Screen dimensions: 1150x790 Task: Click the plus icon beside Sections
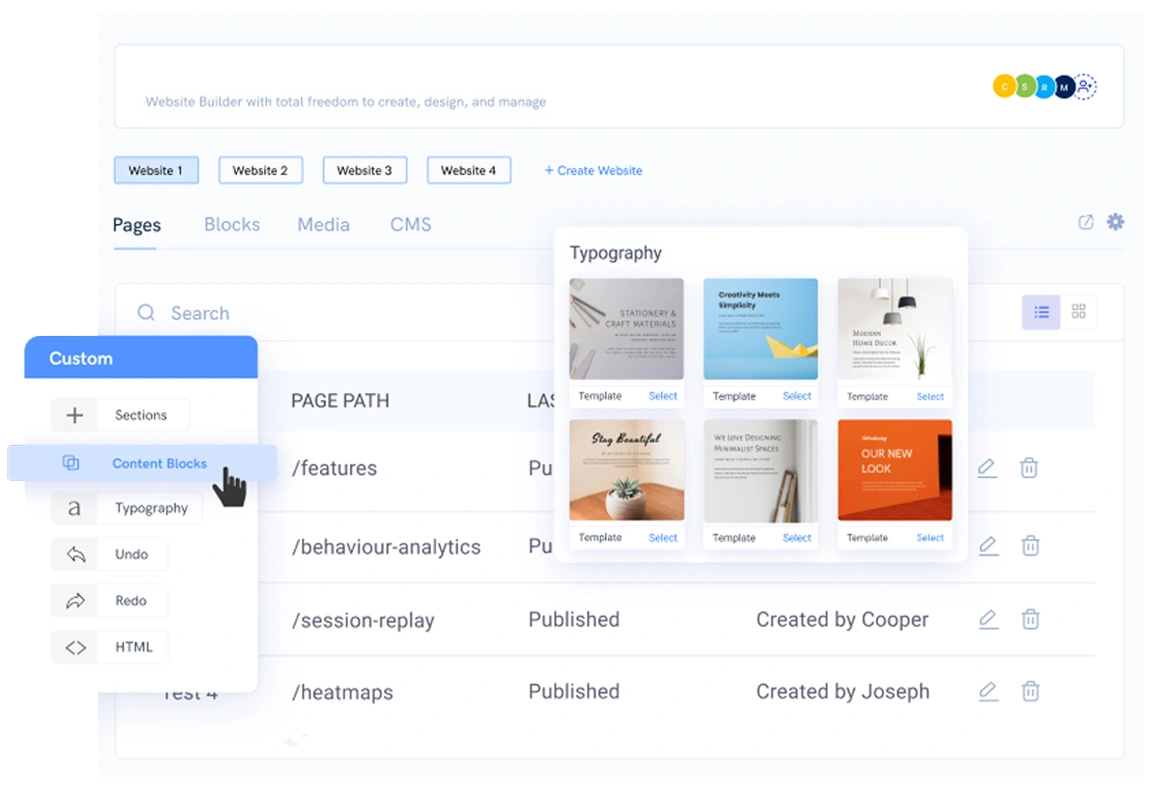75,415
